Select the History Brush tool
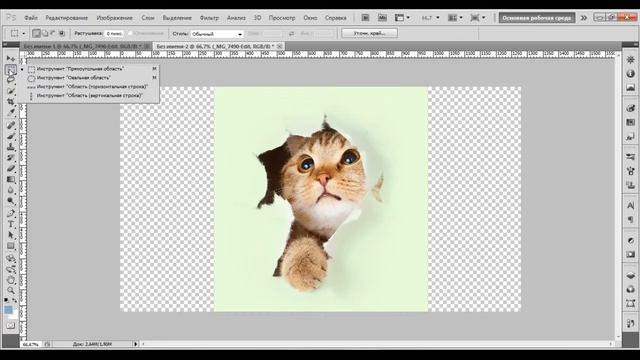Viewport: 640px width, 360px height. (x=11, y=158)
